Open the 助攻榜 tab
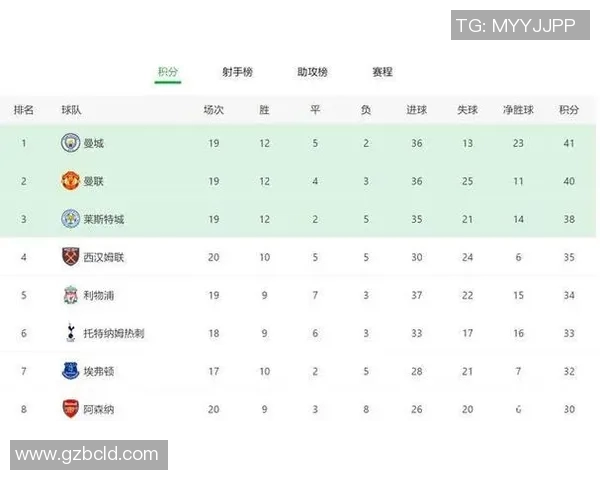 click(x=312, y=72)
